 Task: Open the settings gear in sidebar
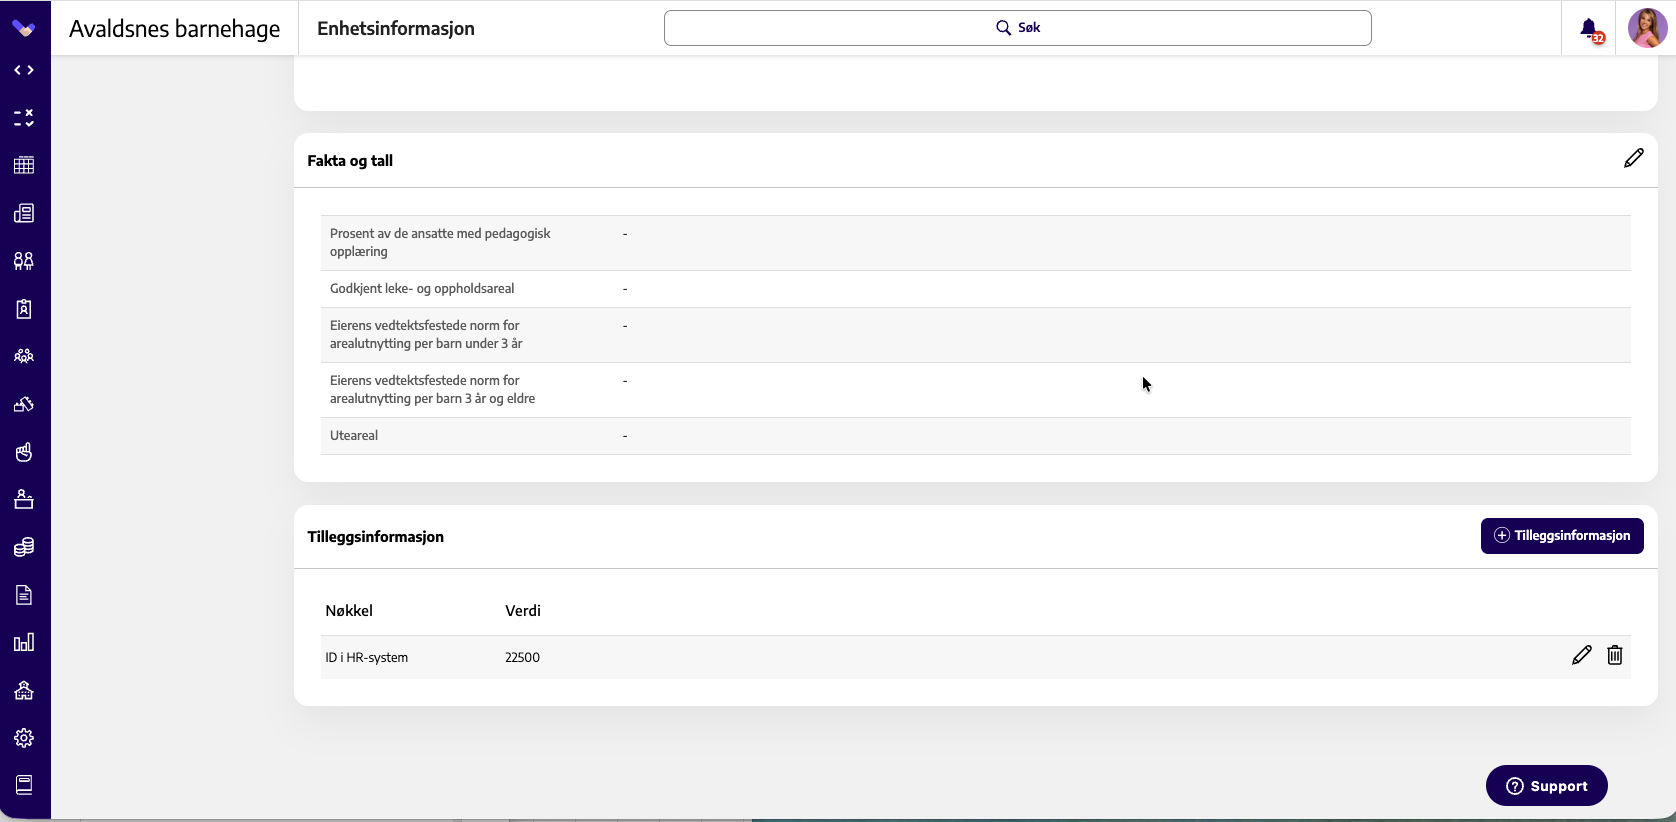coord(24,738)
